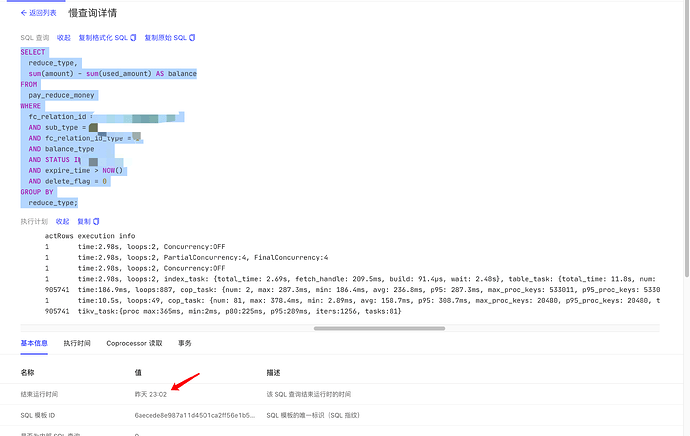Click the copy icon beside 执行计划 复制

[96, 221]
